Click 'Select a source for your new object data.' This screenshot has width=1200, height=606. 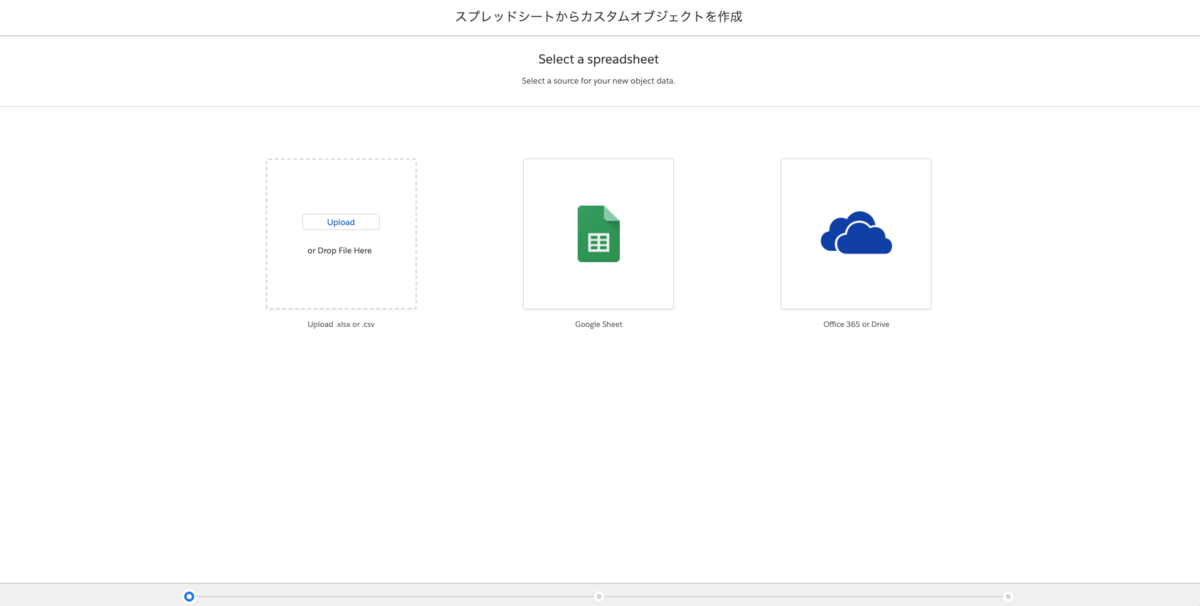pyautogui.click(x=599, y=81)
